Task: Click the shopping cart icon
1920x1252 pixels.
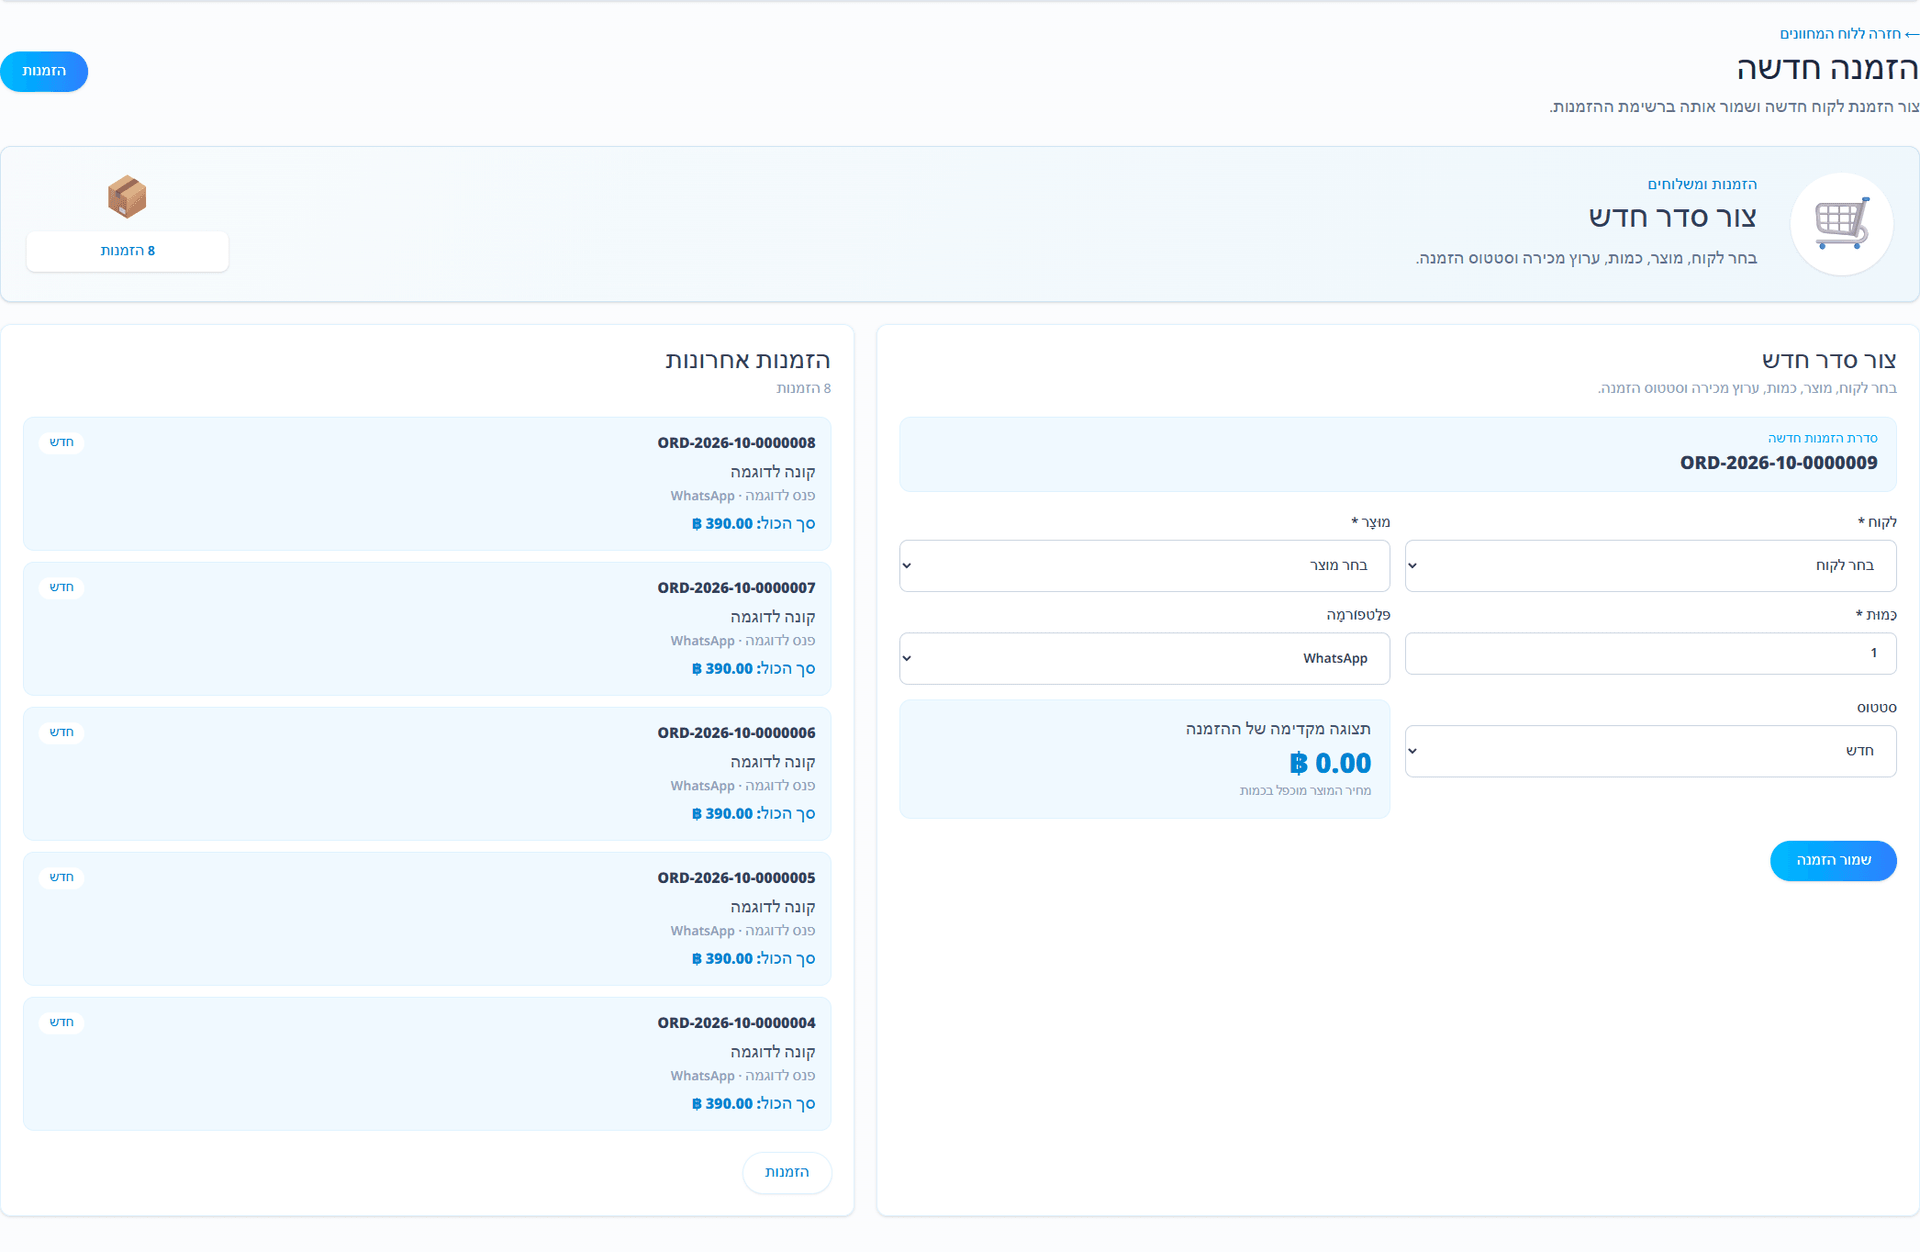Action: [1841, 224]
